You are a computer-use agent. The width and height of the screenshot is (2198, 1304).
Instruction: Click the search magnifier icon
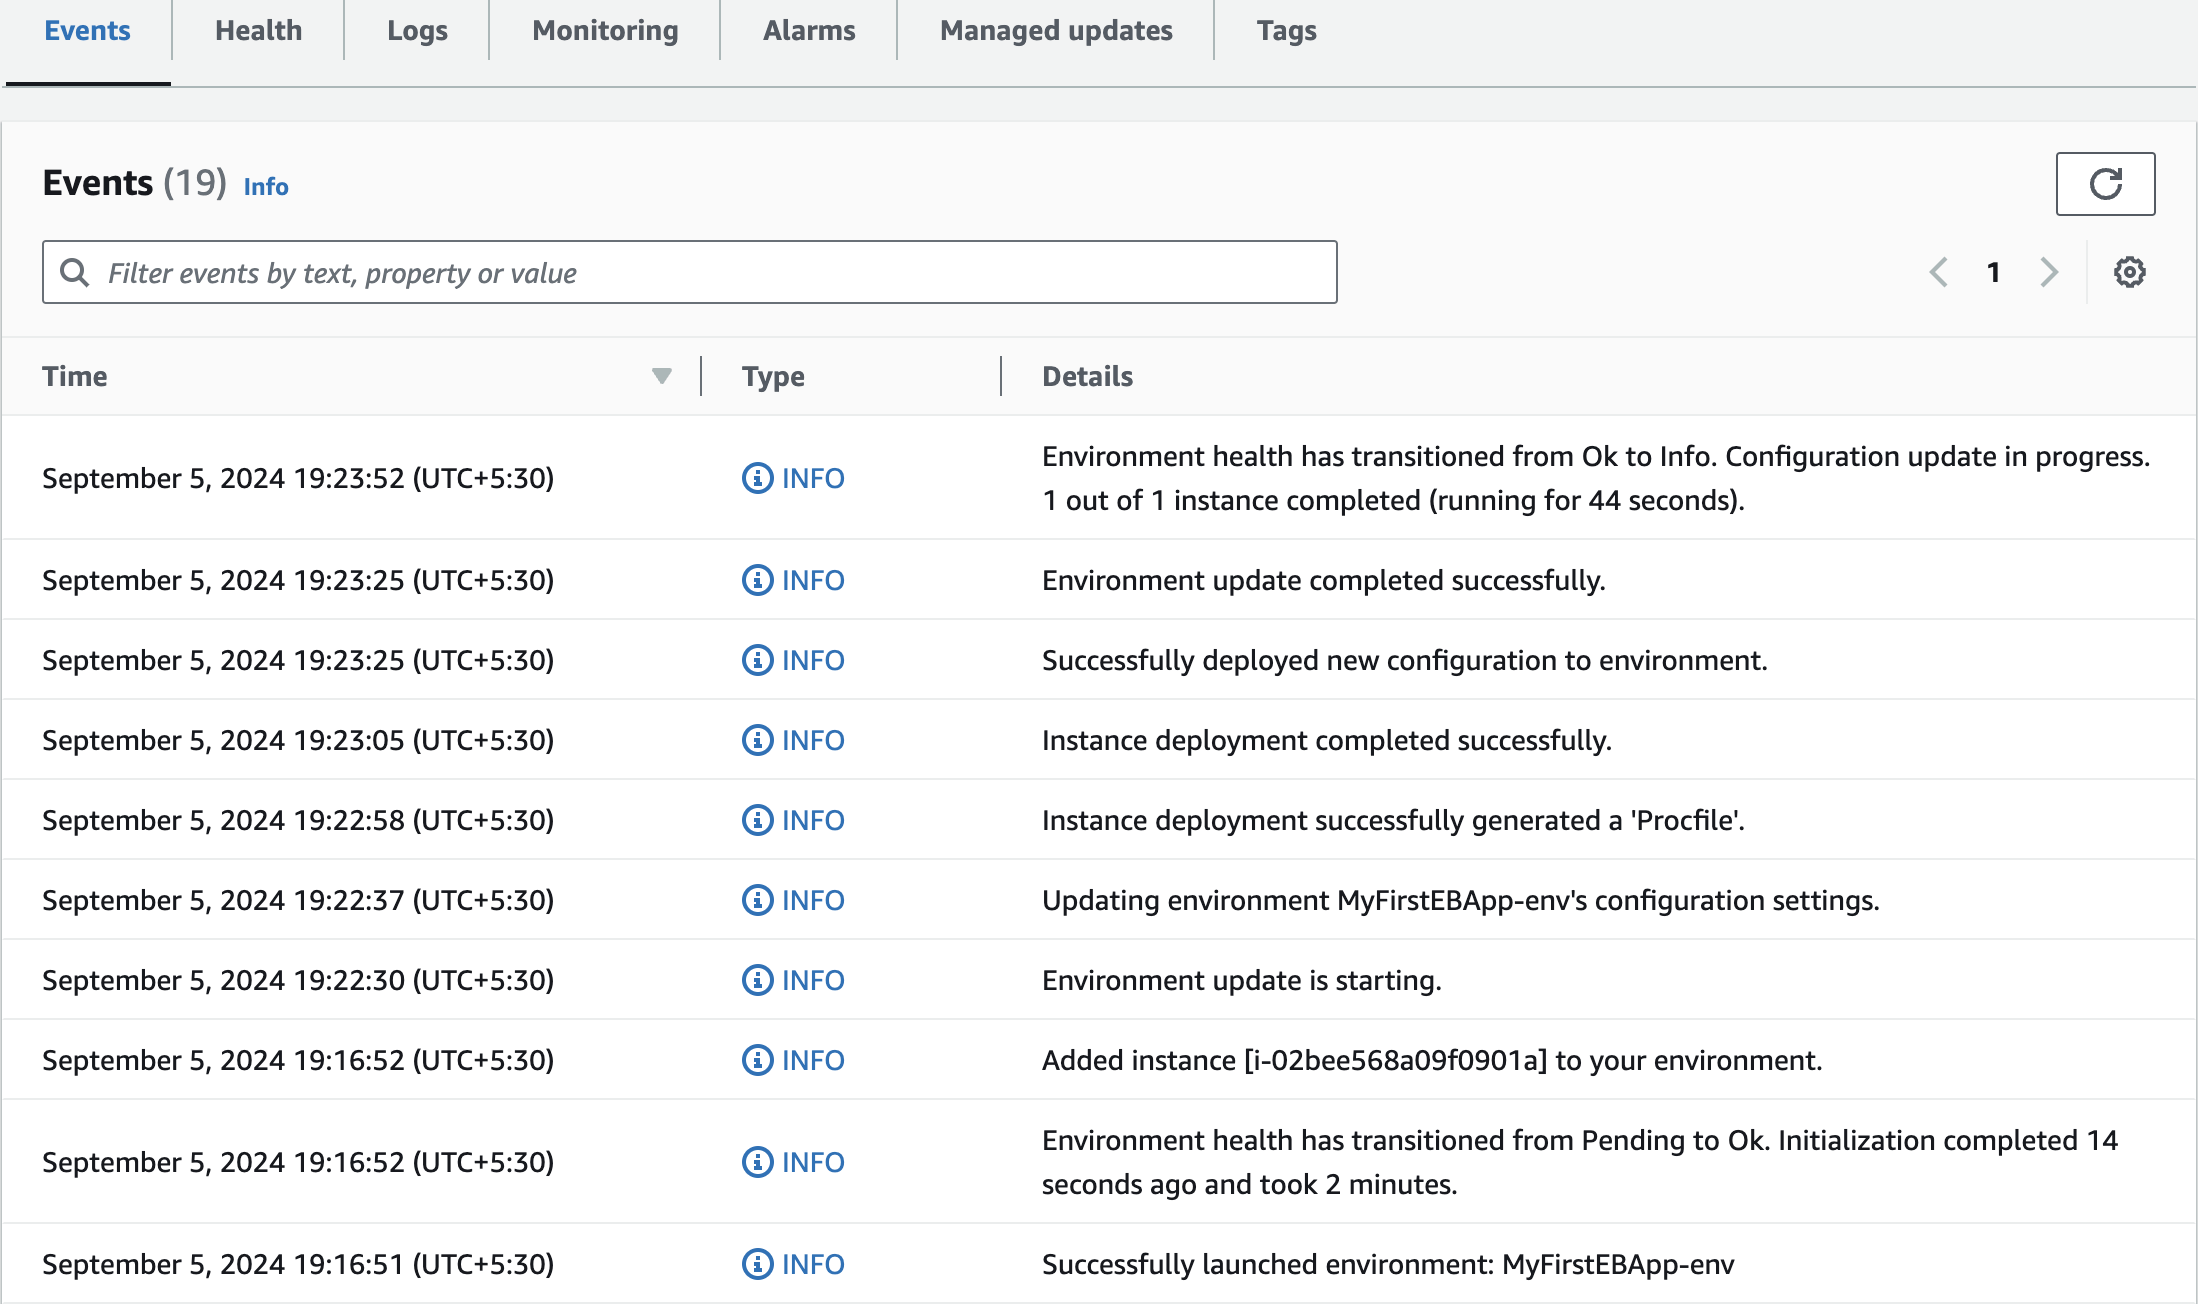pos(75,272)
